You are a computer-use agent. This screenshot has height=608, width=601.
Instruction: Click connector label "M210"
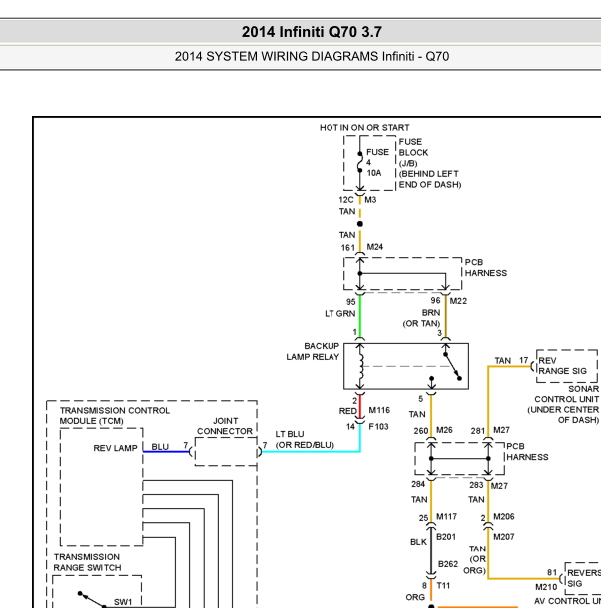pos(546,587)
